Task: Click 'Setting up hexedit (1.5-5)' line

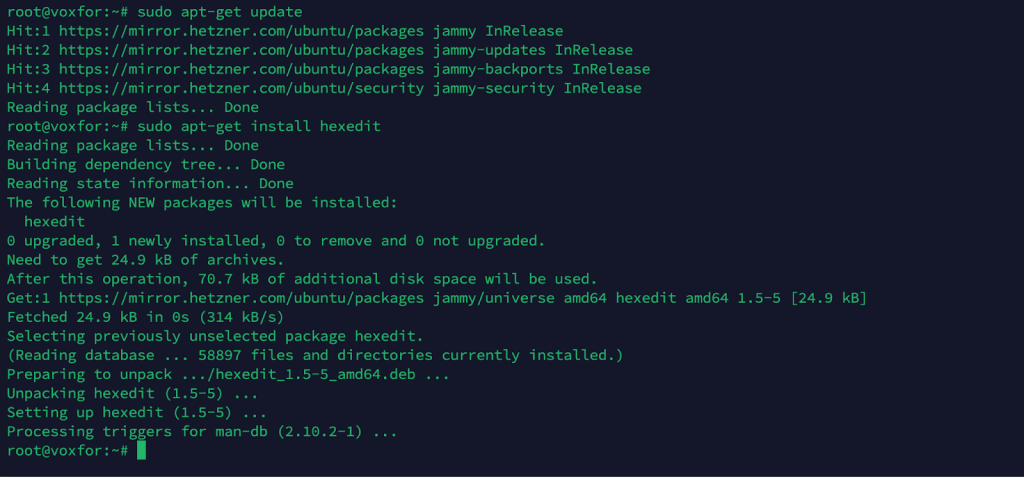Action: 136,413
